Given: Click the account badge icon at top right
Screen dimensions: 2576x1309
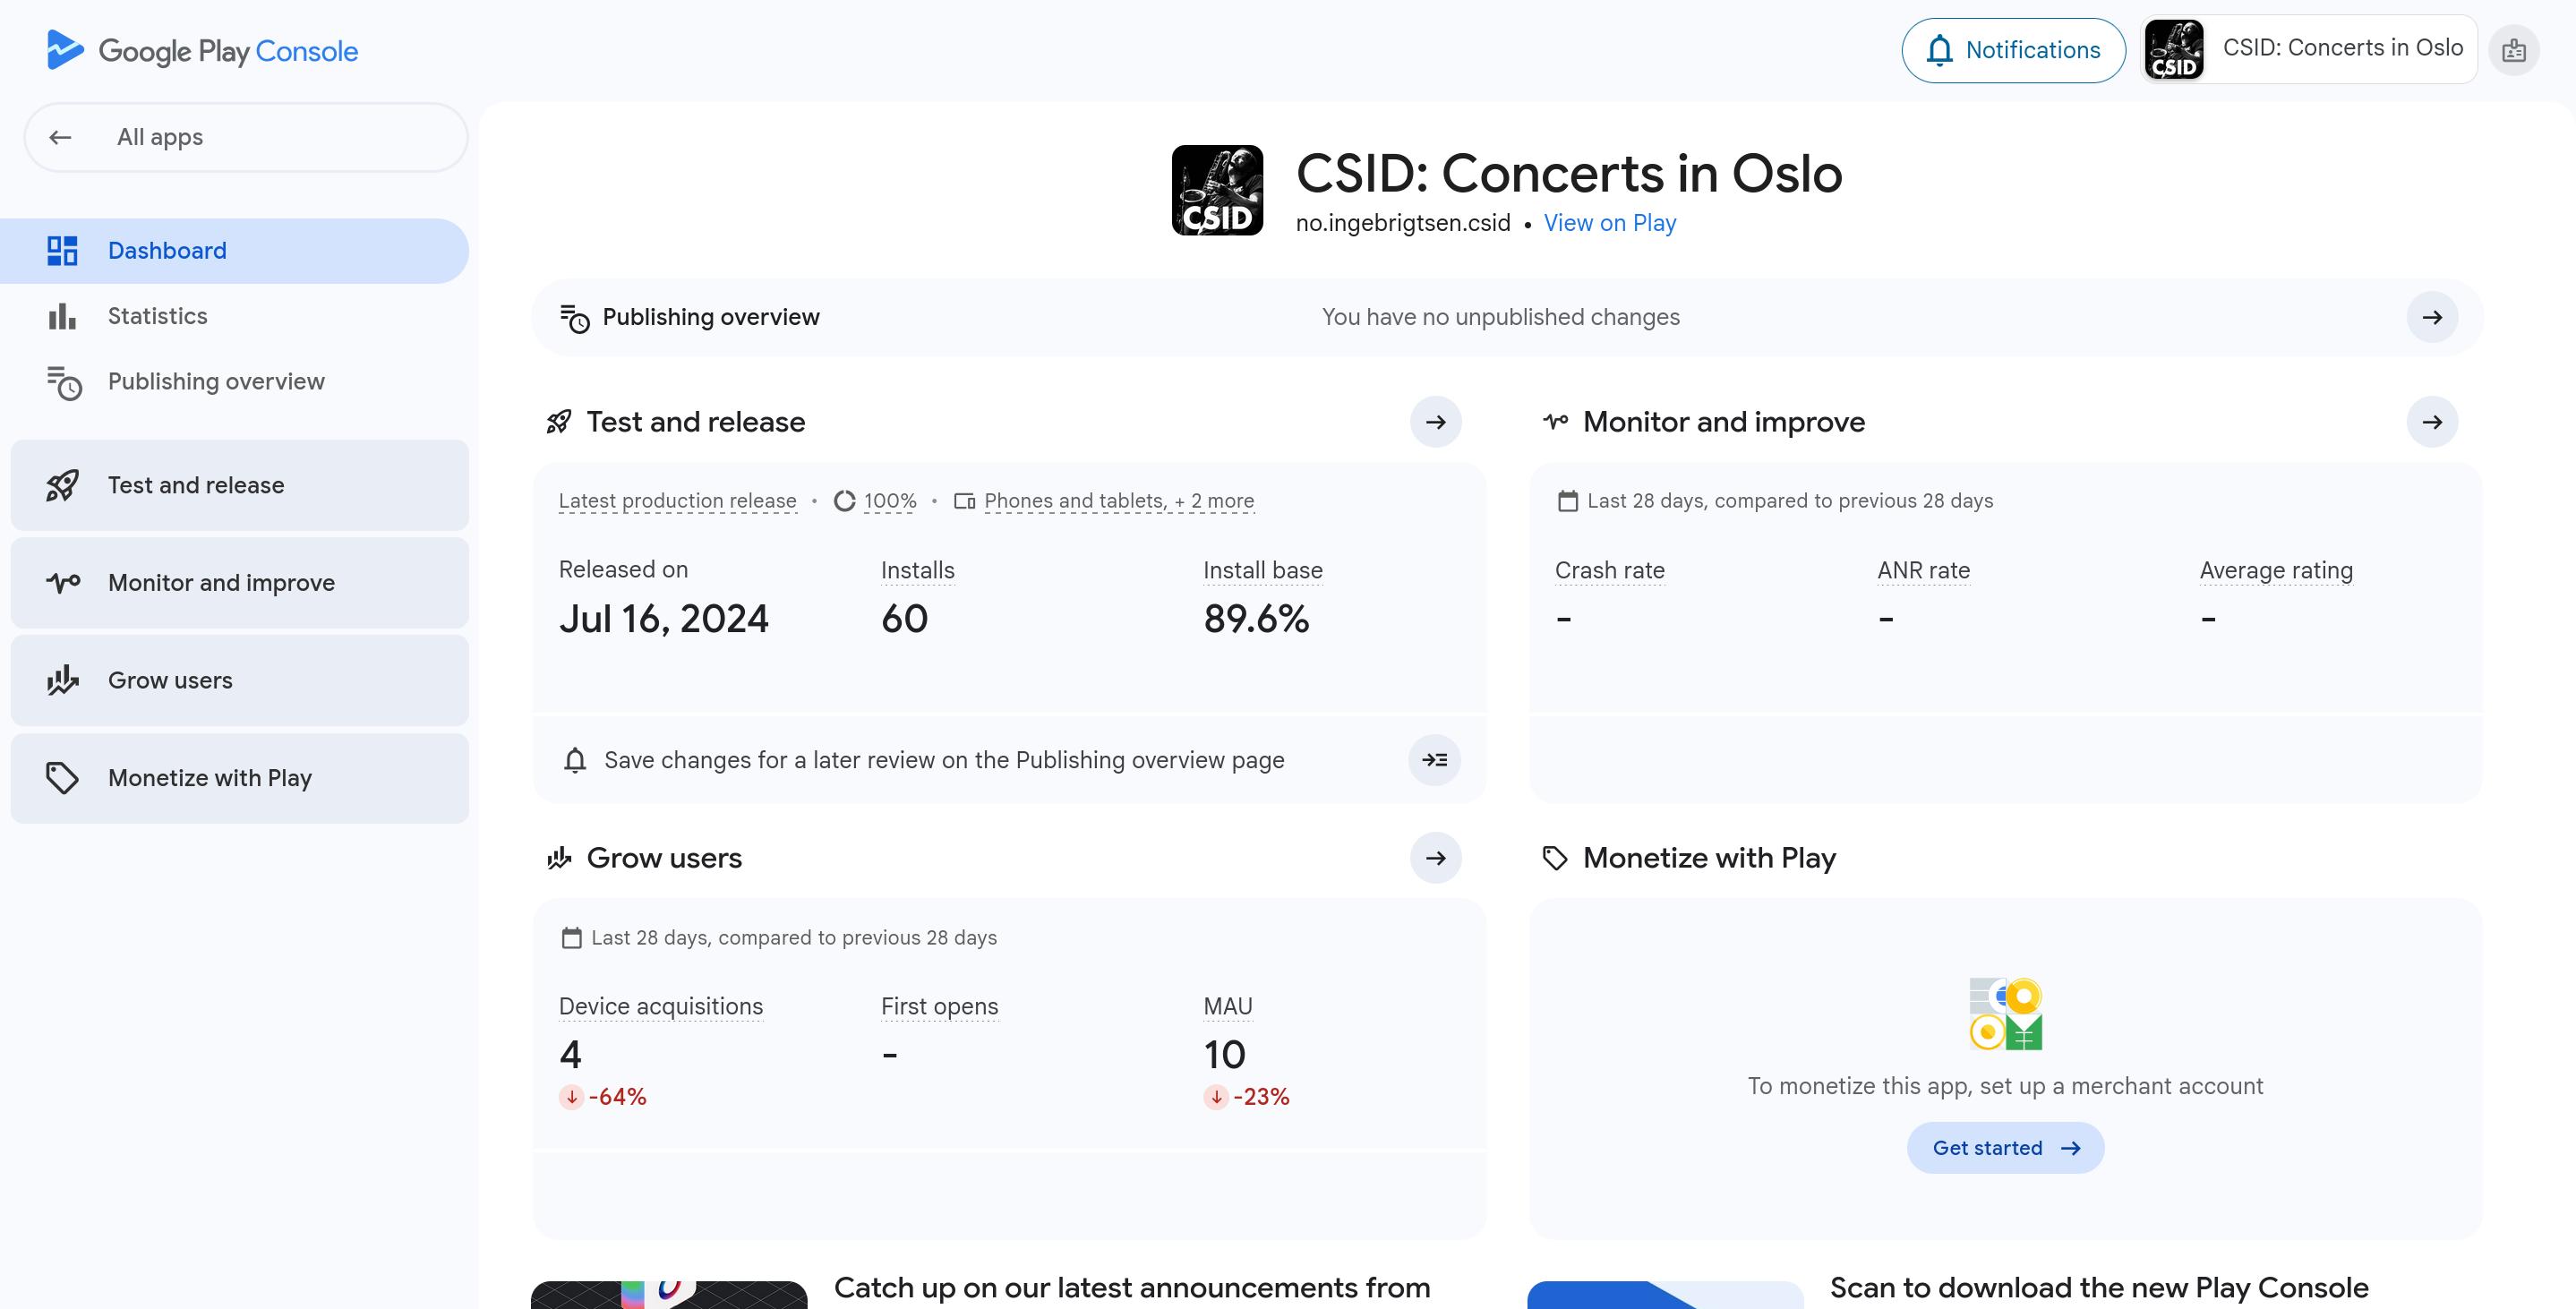Looking at the screenshot, I should tap(2514, 50).
